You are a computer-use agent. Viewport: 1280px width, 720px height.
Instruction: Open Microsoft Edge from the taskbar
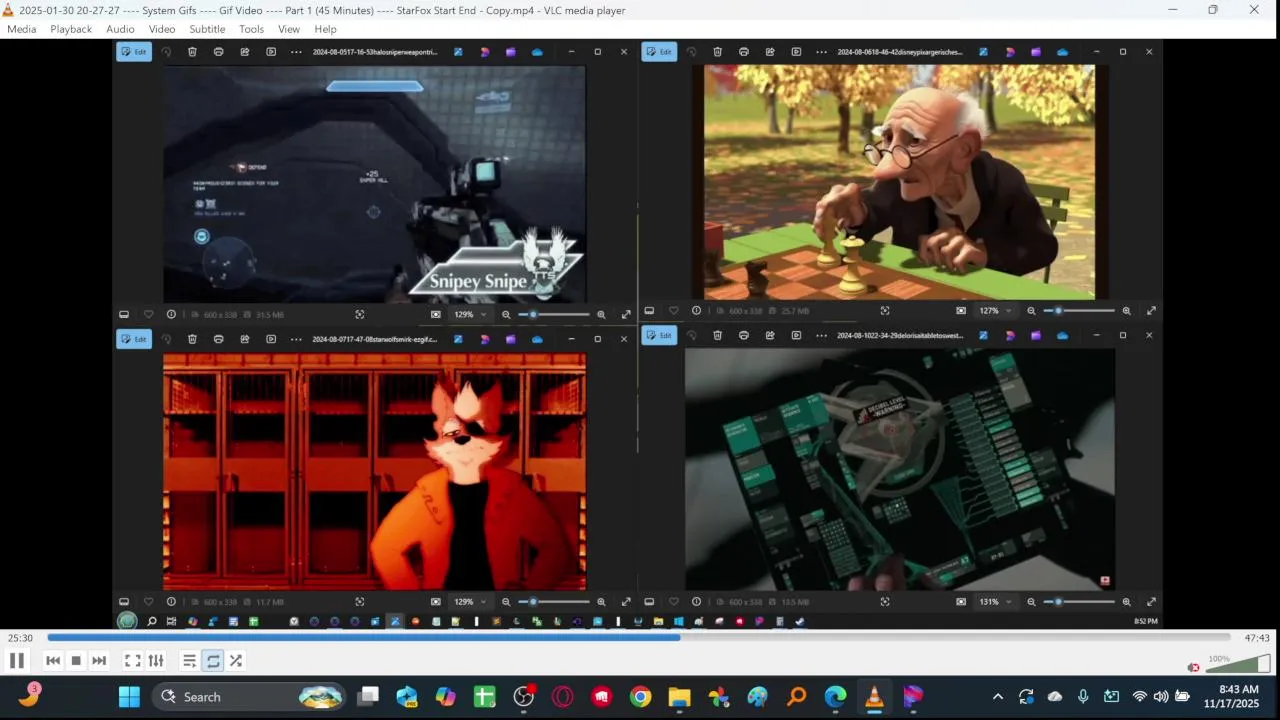(836, 697)
